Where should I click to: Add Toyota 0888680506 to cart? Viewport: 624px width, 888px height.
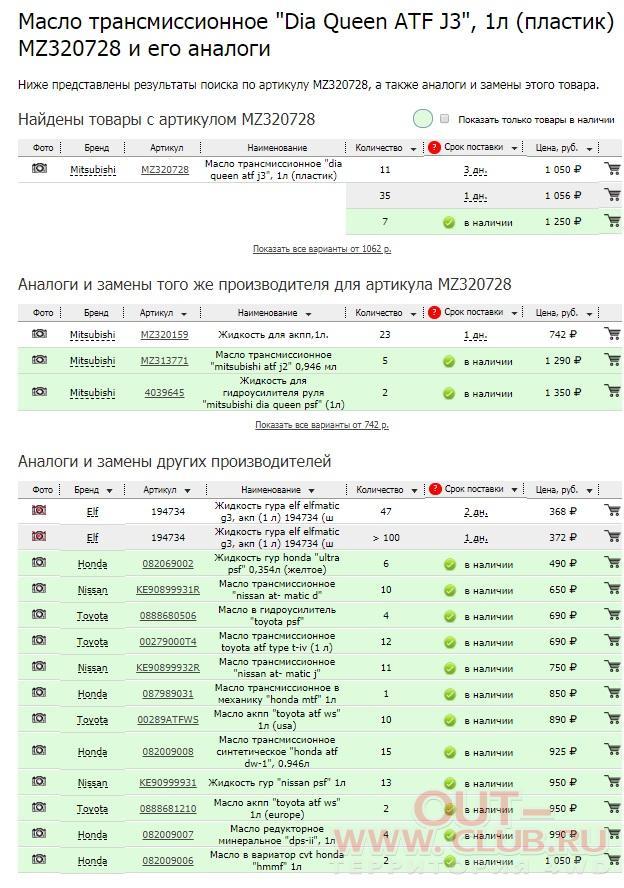(612, 614)
